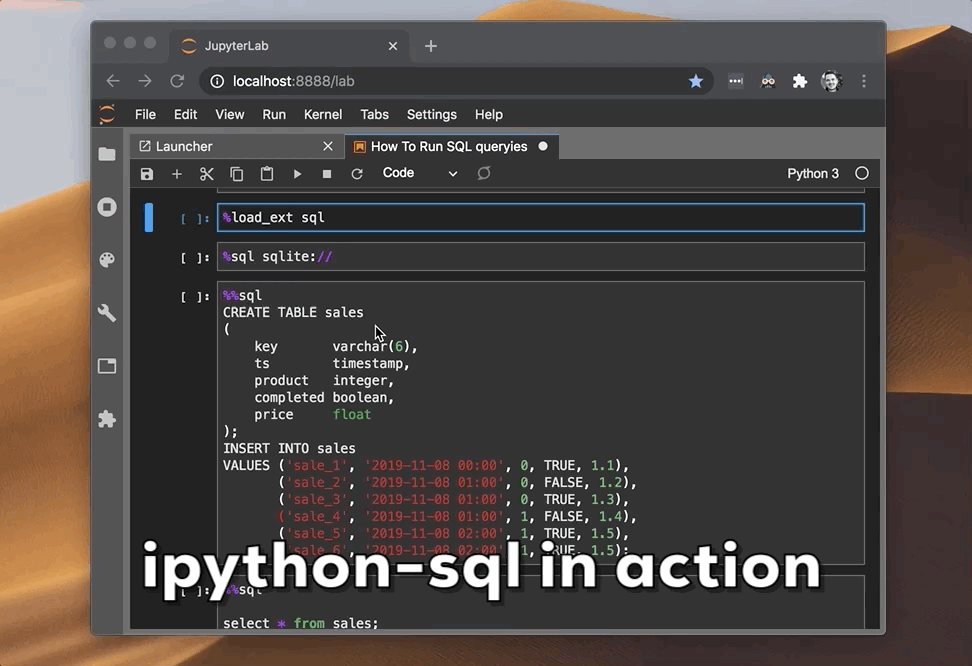Restart the kernel with refresh icon
The image size is (972, 666).
click(x=356, y=174)
